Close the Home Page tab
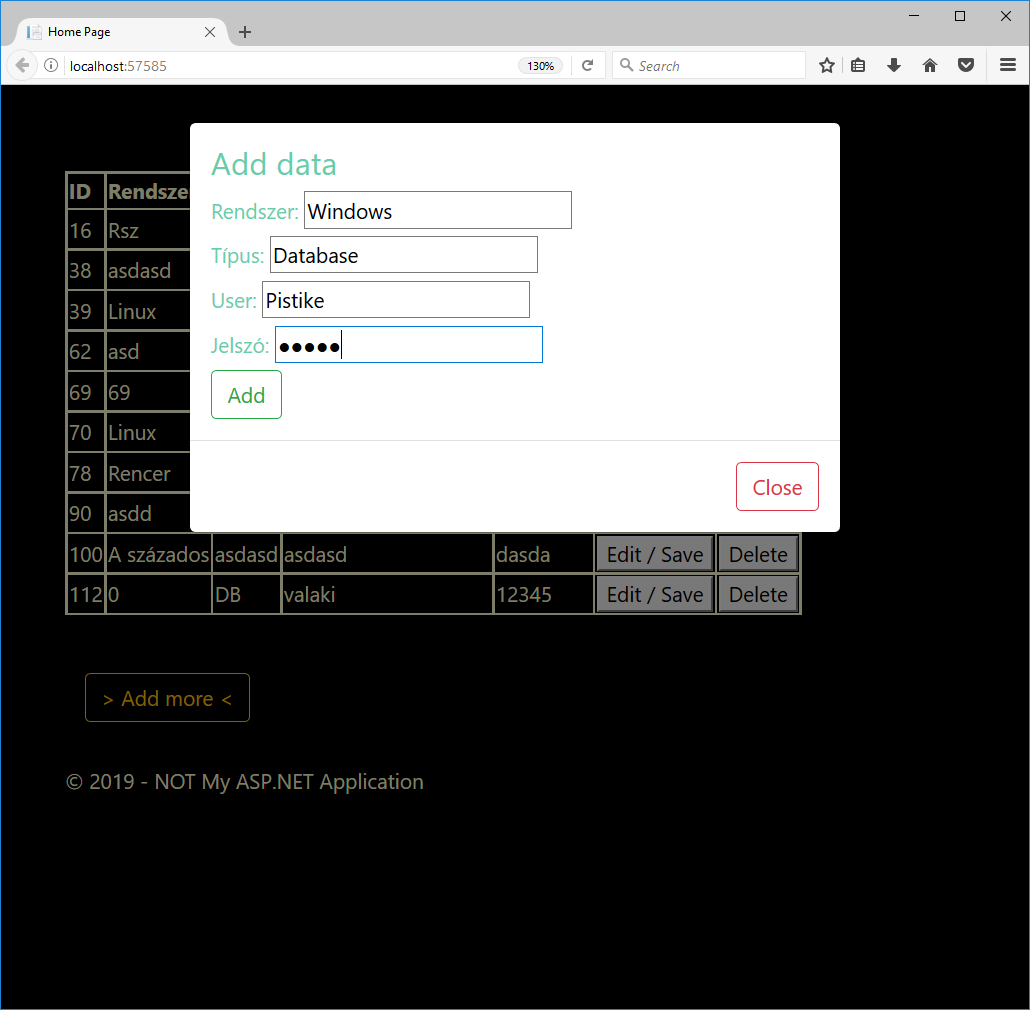1030x1010 pixels. pyautogui.click(x=210, y=32)
